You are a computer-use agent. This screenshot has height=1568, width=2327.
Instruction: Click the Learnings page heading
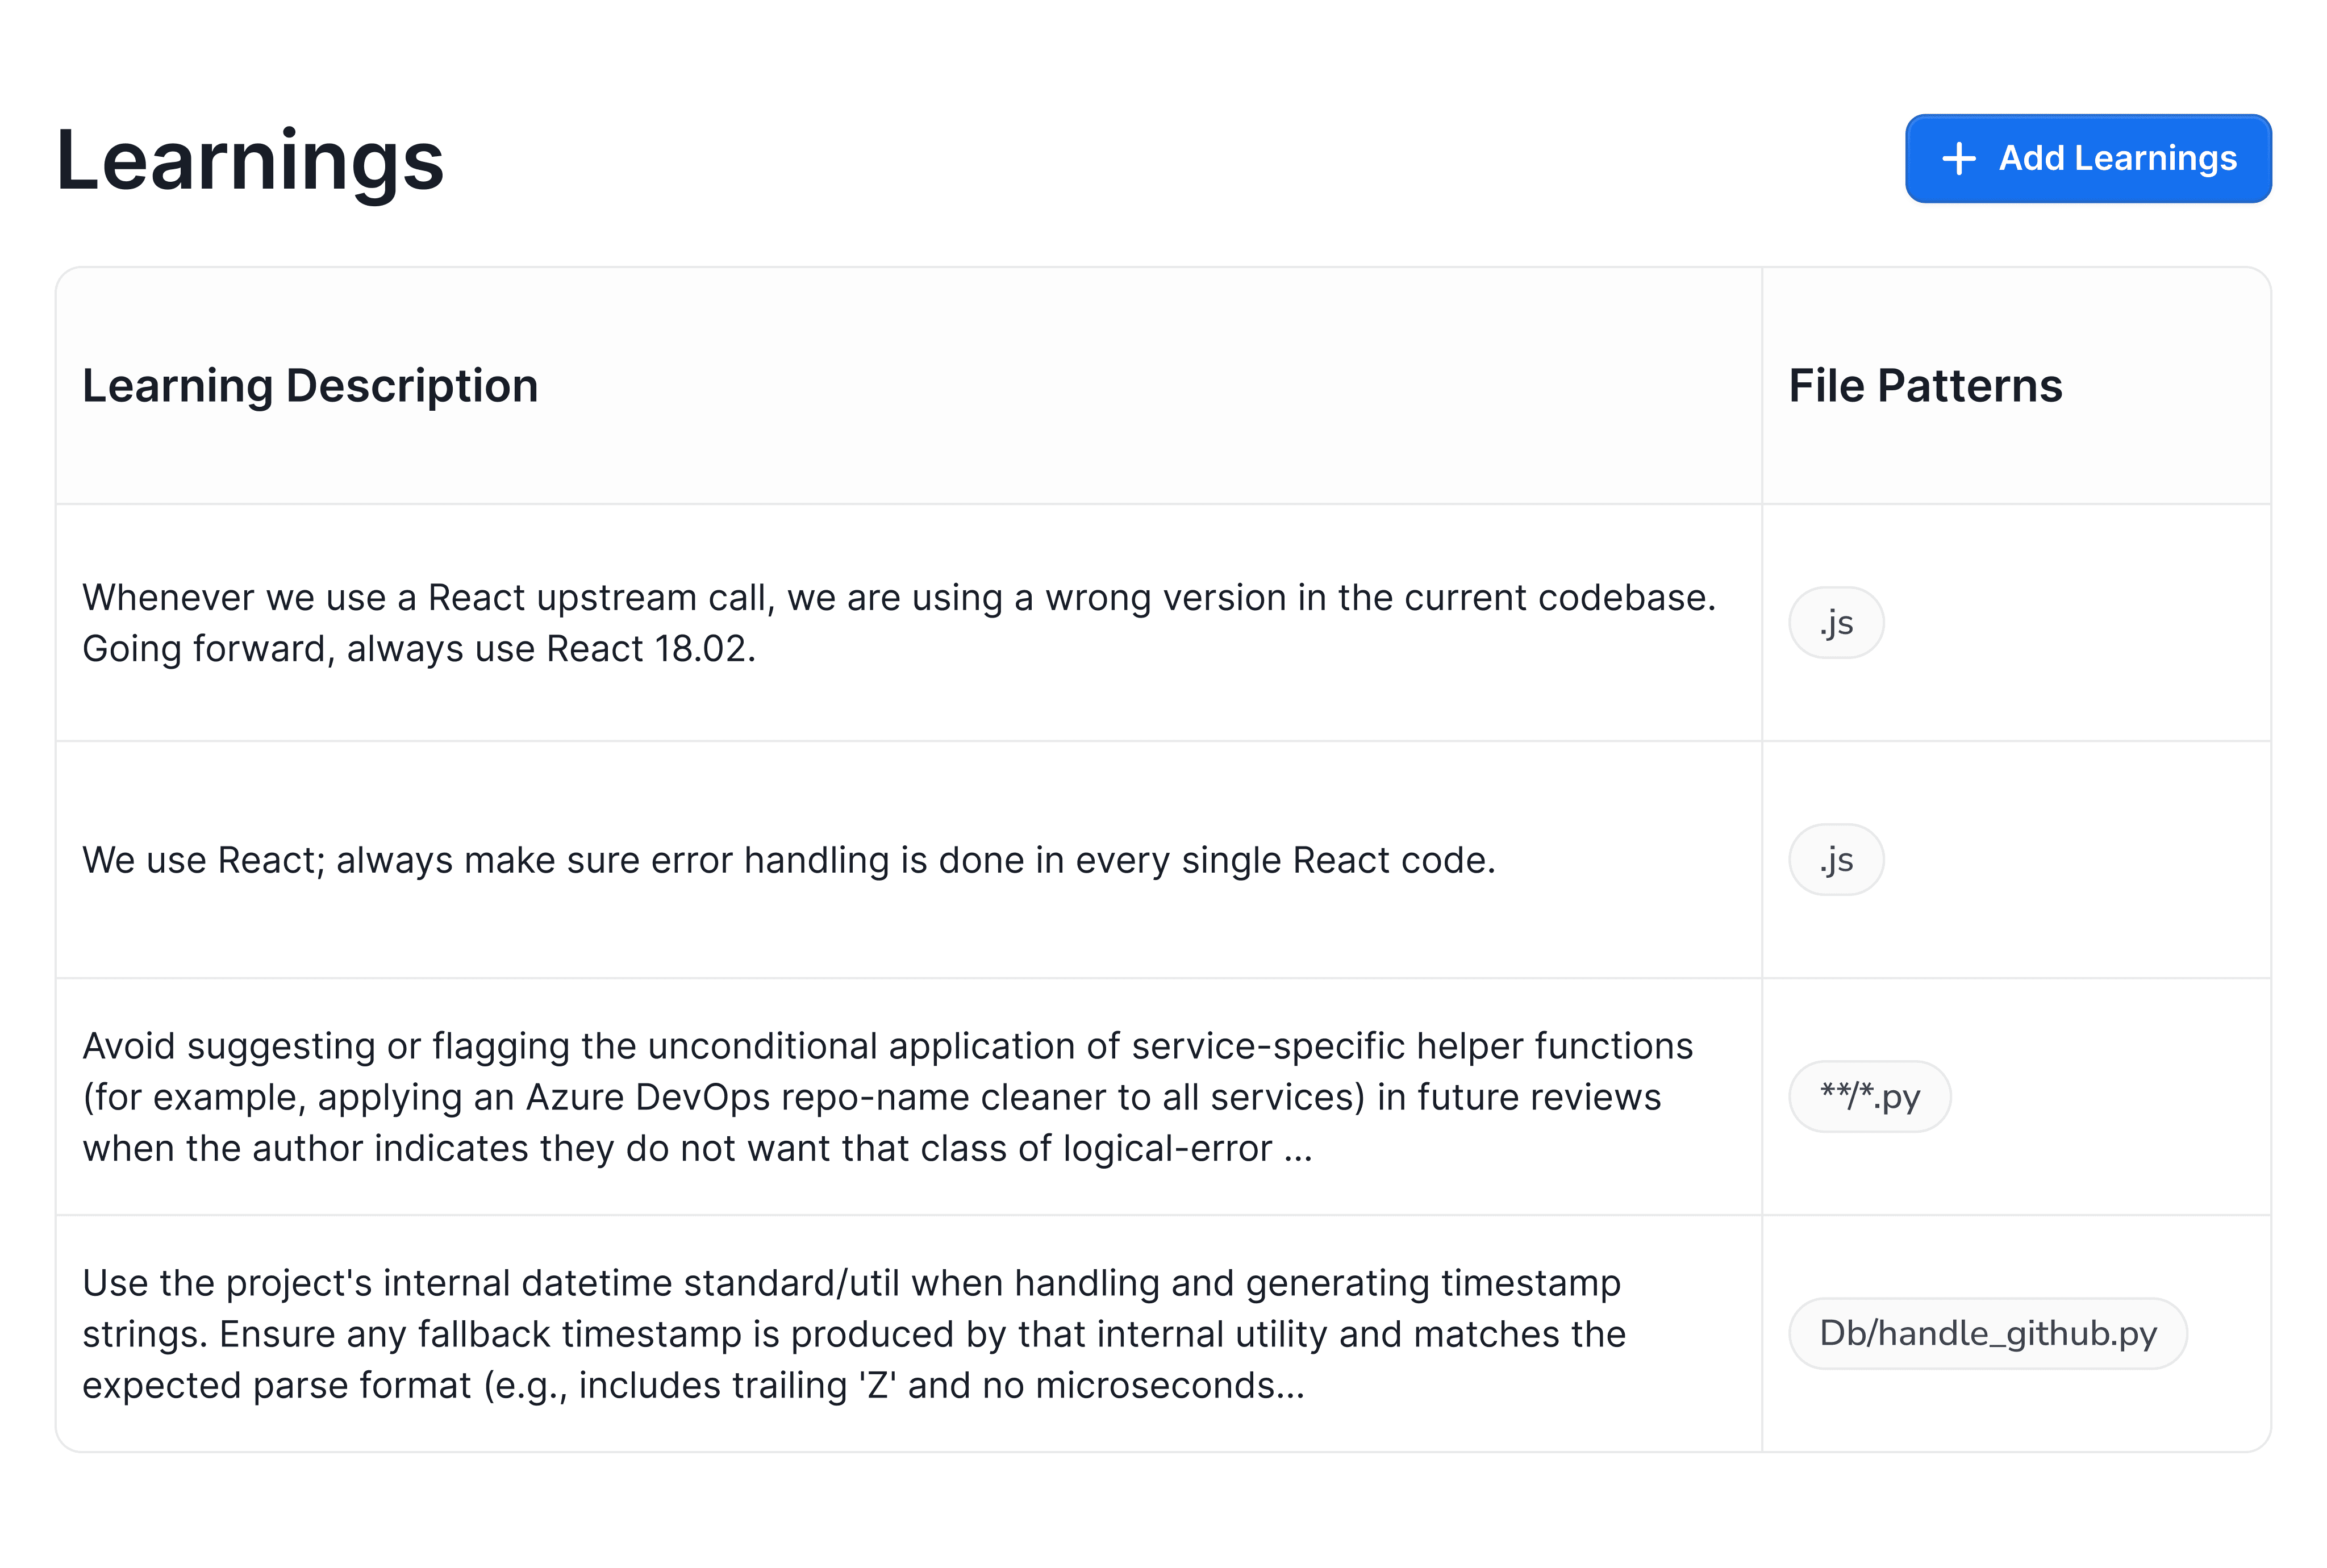tap(250, 161)
